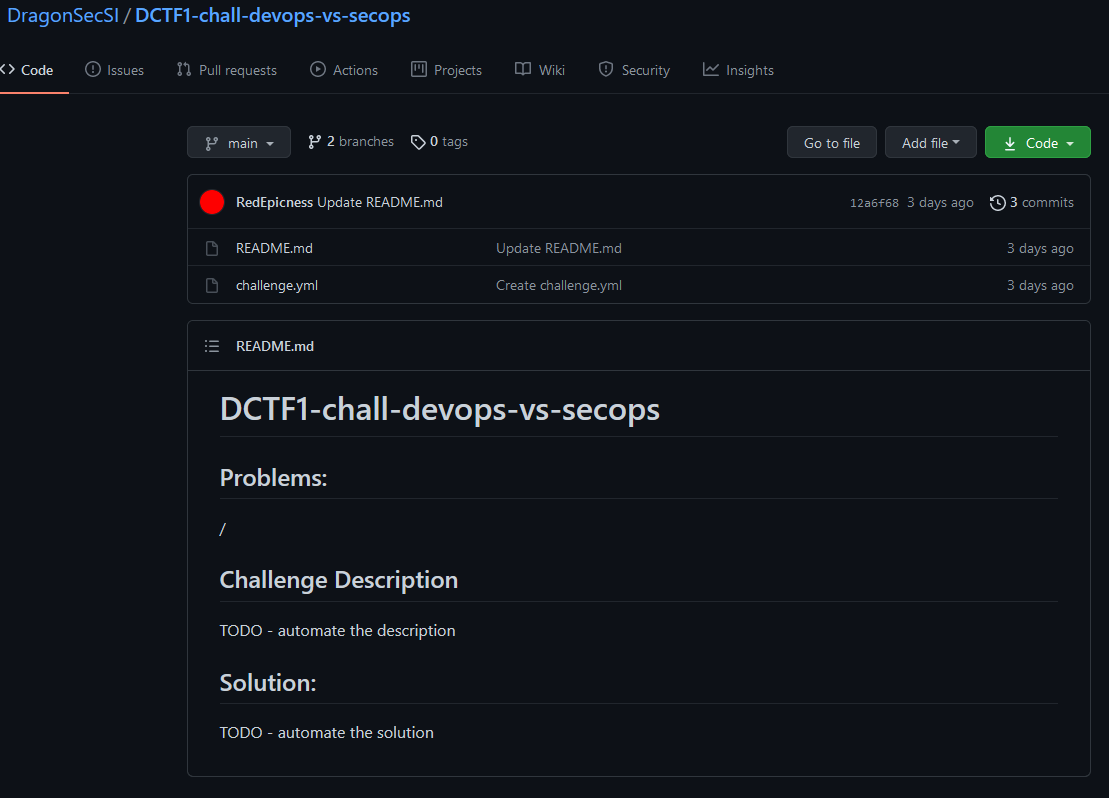
Task: Open the DragonSecSI organization link
Action: click(x=63, y=16)
